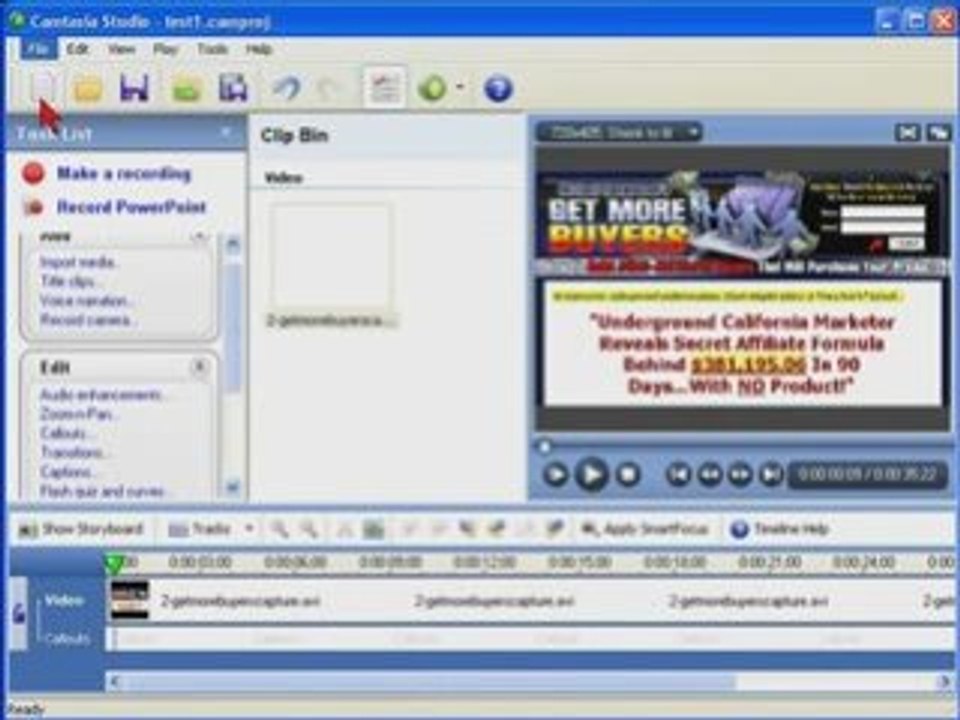Click the Record PowerPoint icon
Screen dimensions: 960x720
tap(34, 208)
